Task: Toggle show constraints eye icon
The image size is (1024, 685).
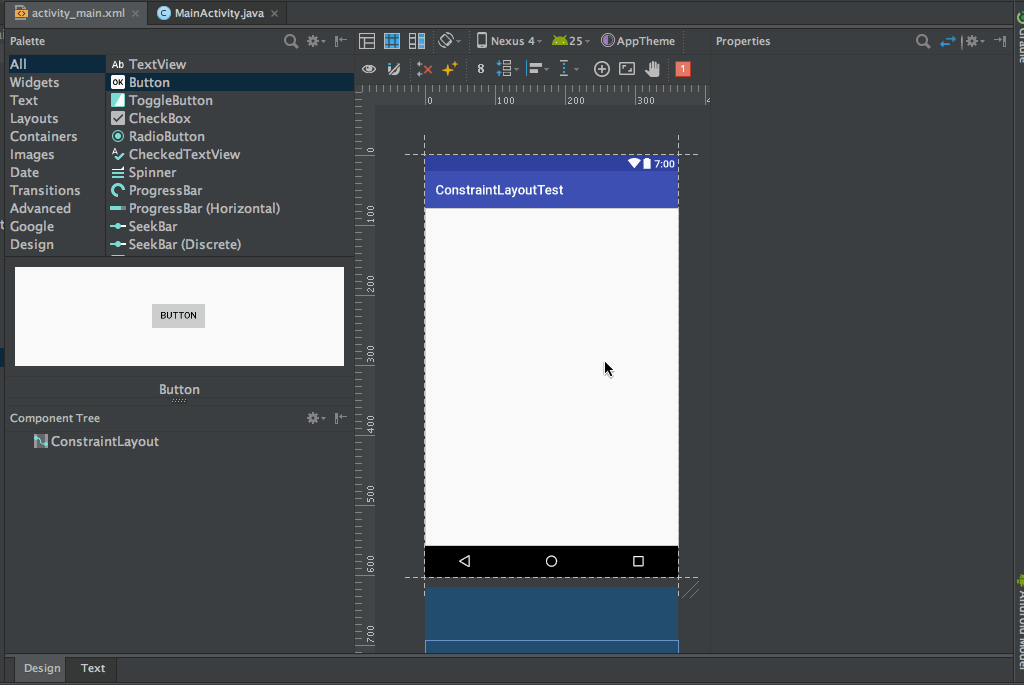Action: tap(369, 69)
